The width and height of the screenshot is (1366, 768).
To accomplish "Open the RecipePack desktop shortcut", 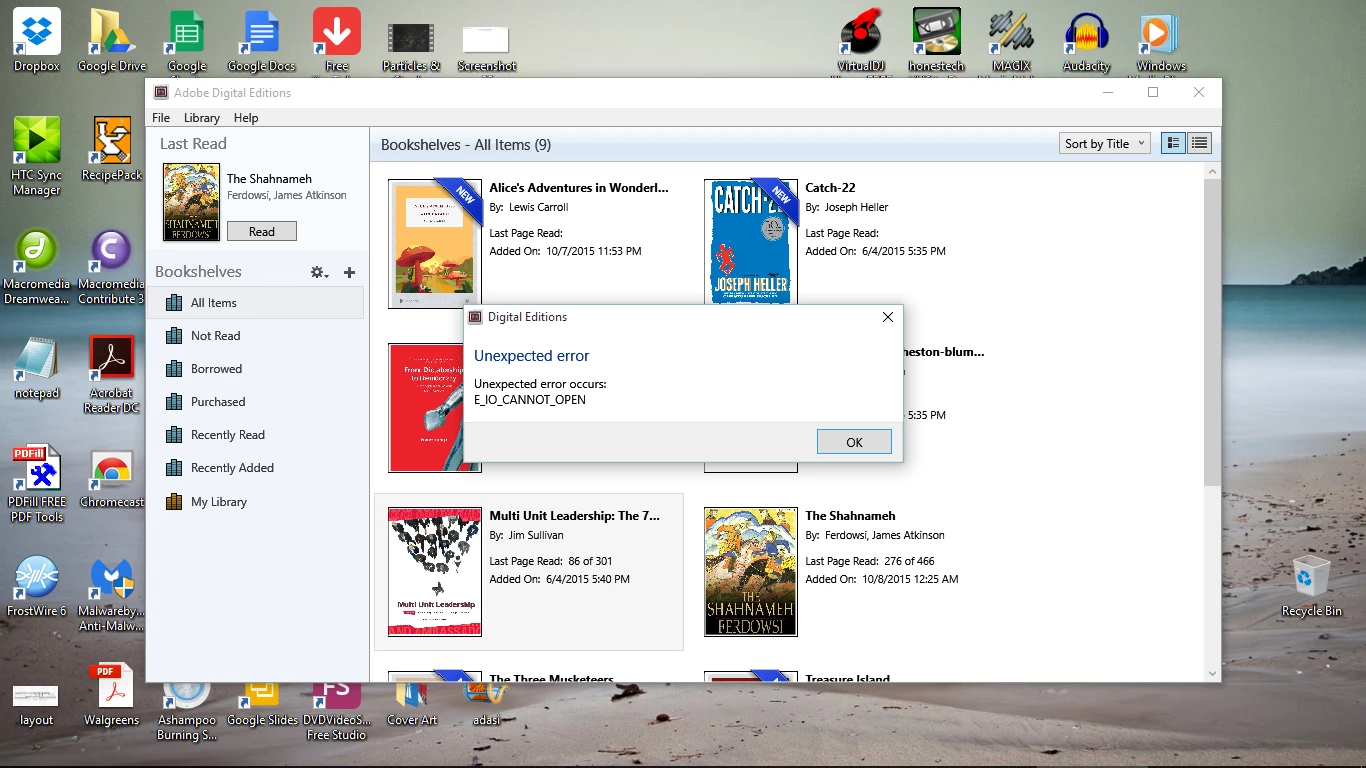I will (x=112, y=149).
